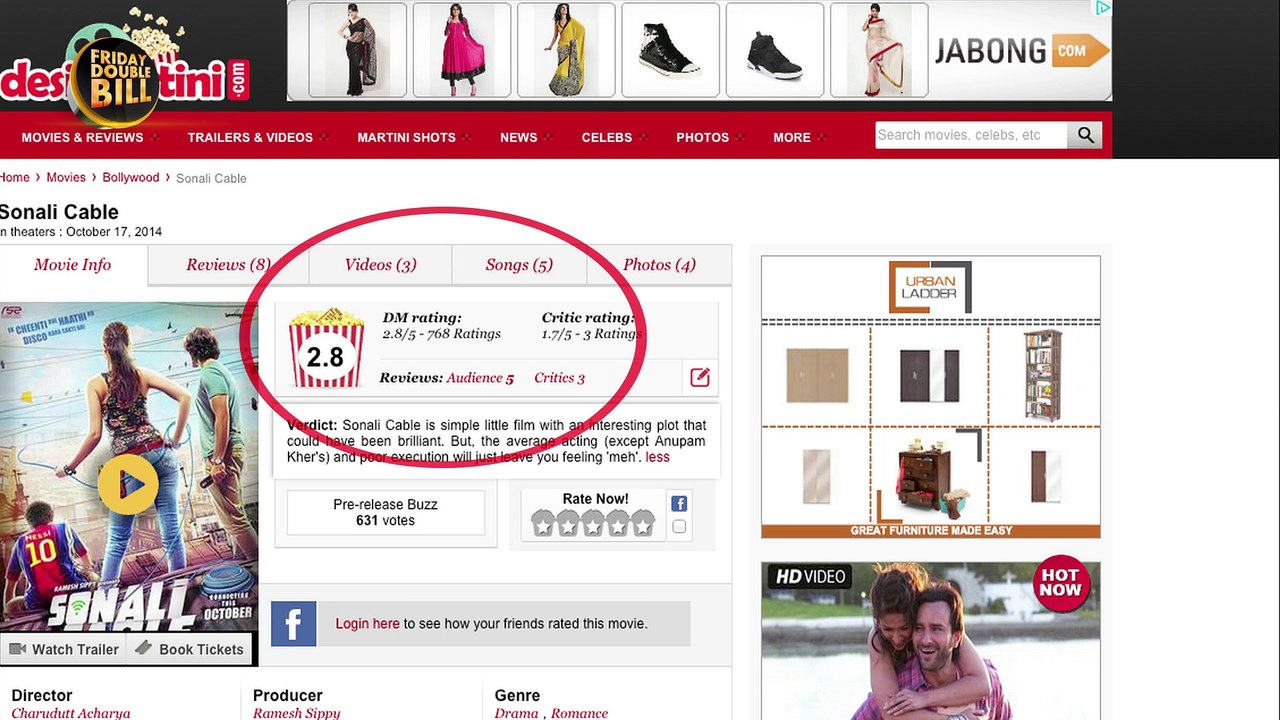The image size is (1280, 720).
Task: Click the Hot Now badge on the video
Action: [x=1060, y=583]
